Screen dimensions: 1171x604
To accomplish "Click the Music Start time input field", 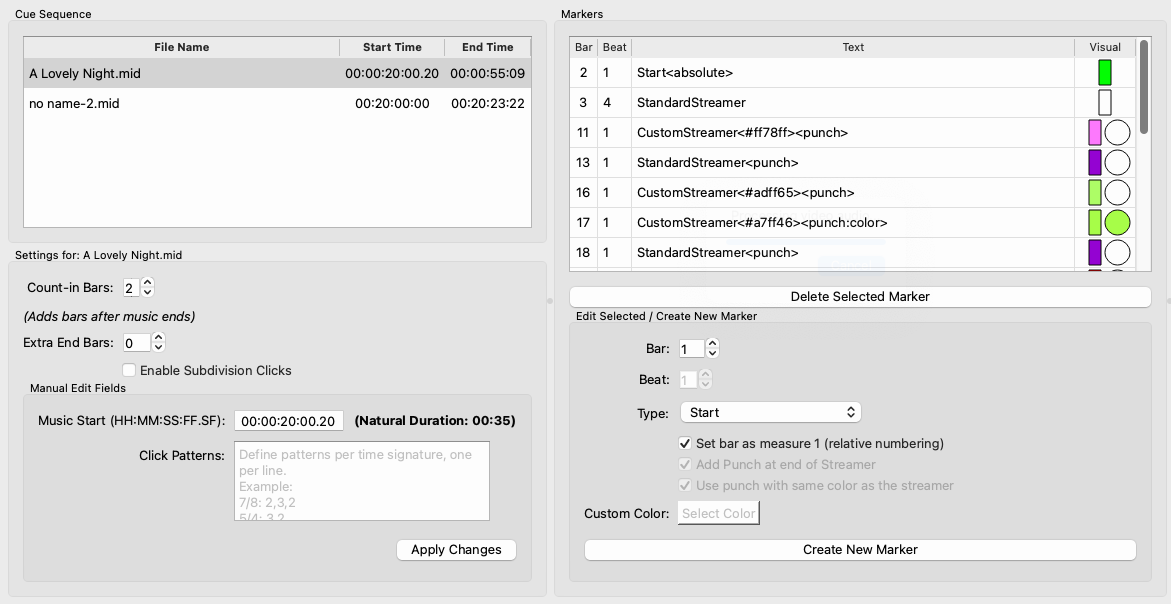I will coord(290,420).
